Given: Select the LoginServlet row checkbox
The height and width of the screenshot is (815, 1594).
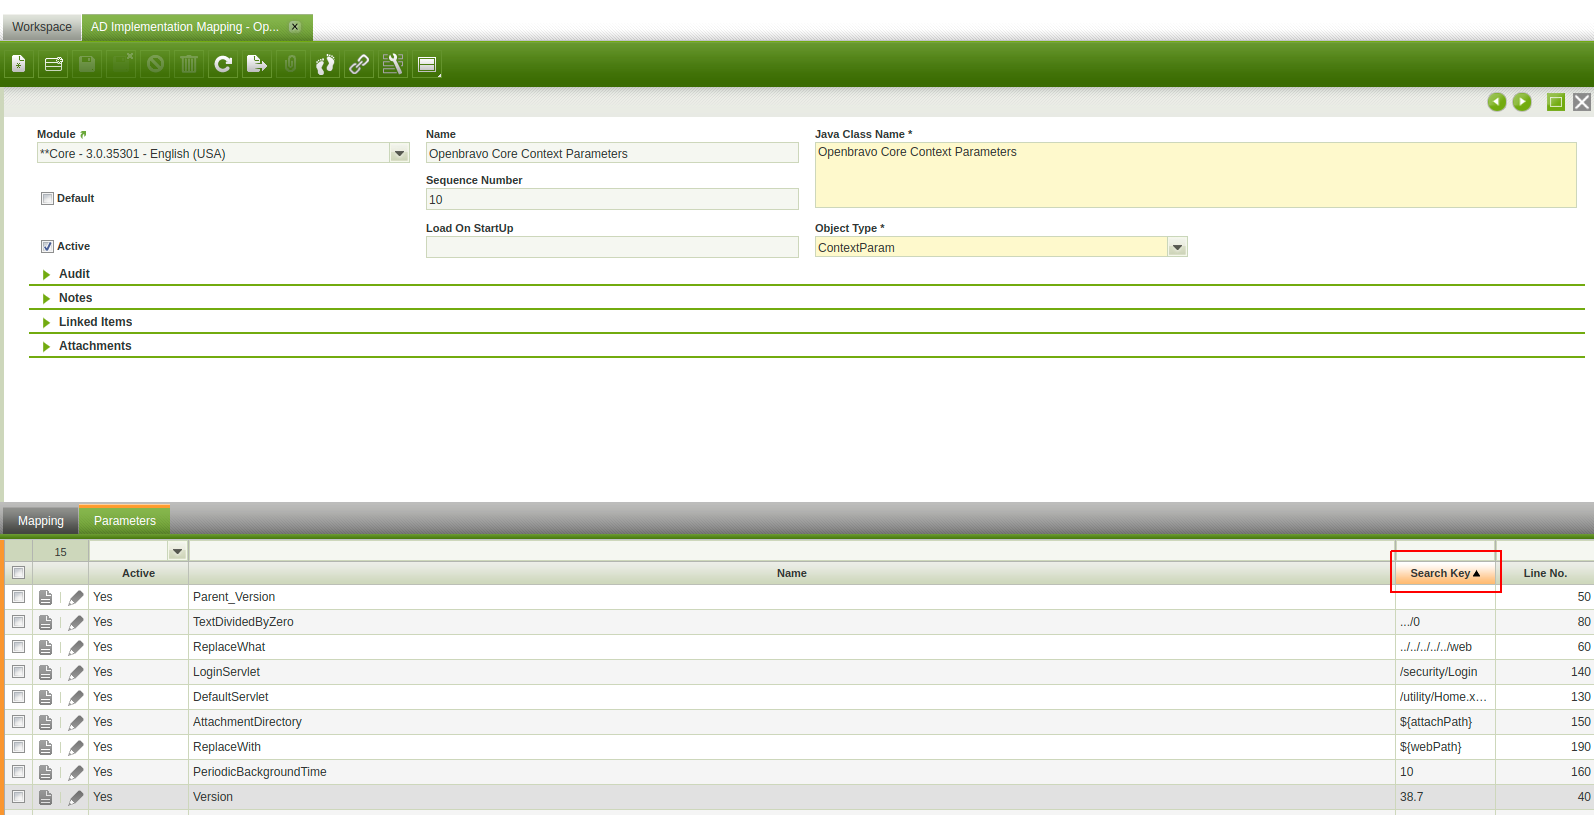Looking at the screenshot, I should tap(18, 672).
